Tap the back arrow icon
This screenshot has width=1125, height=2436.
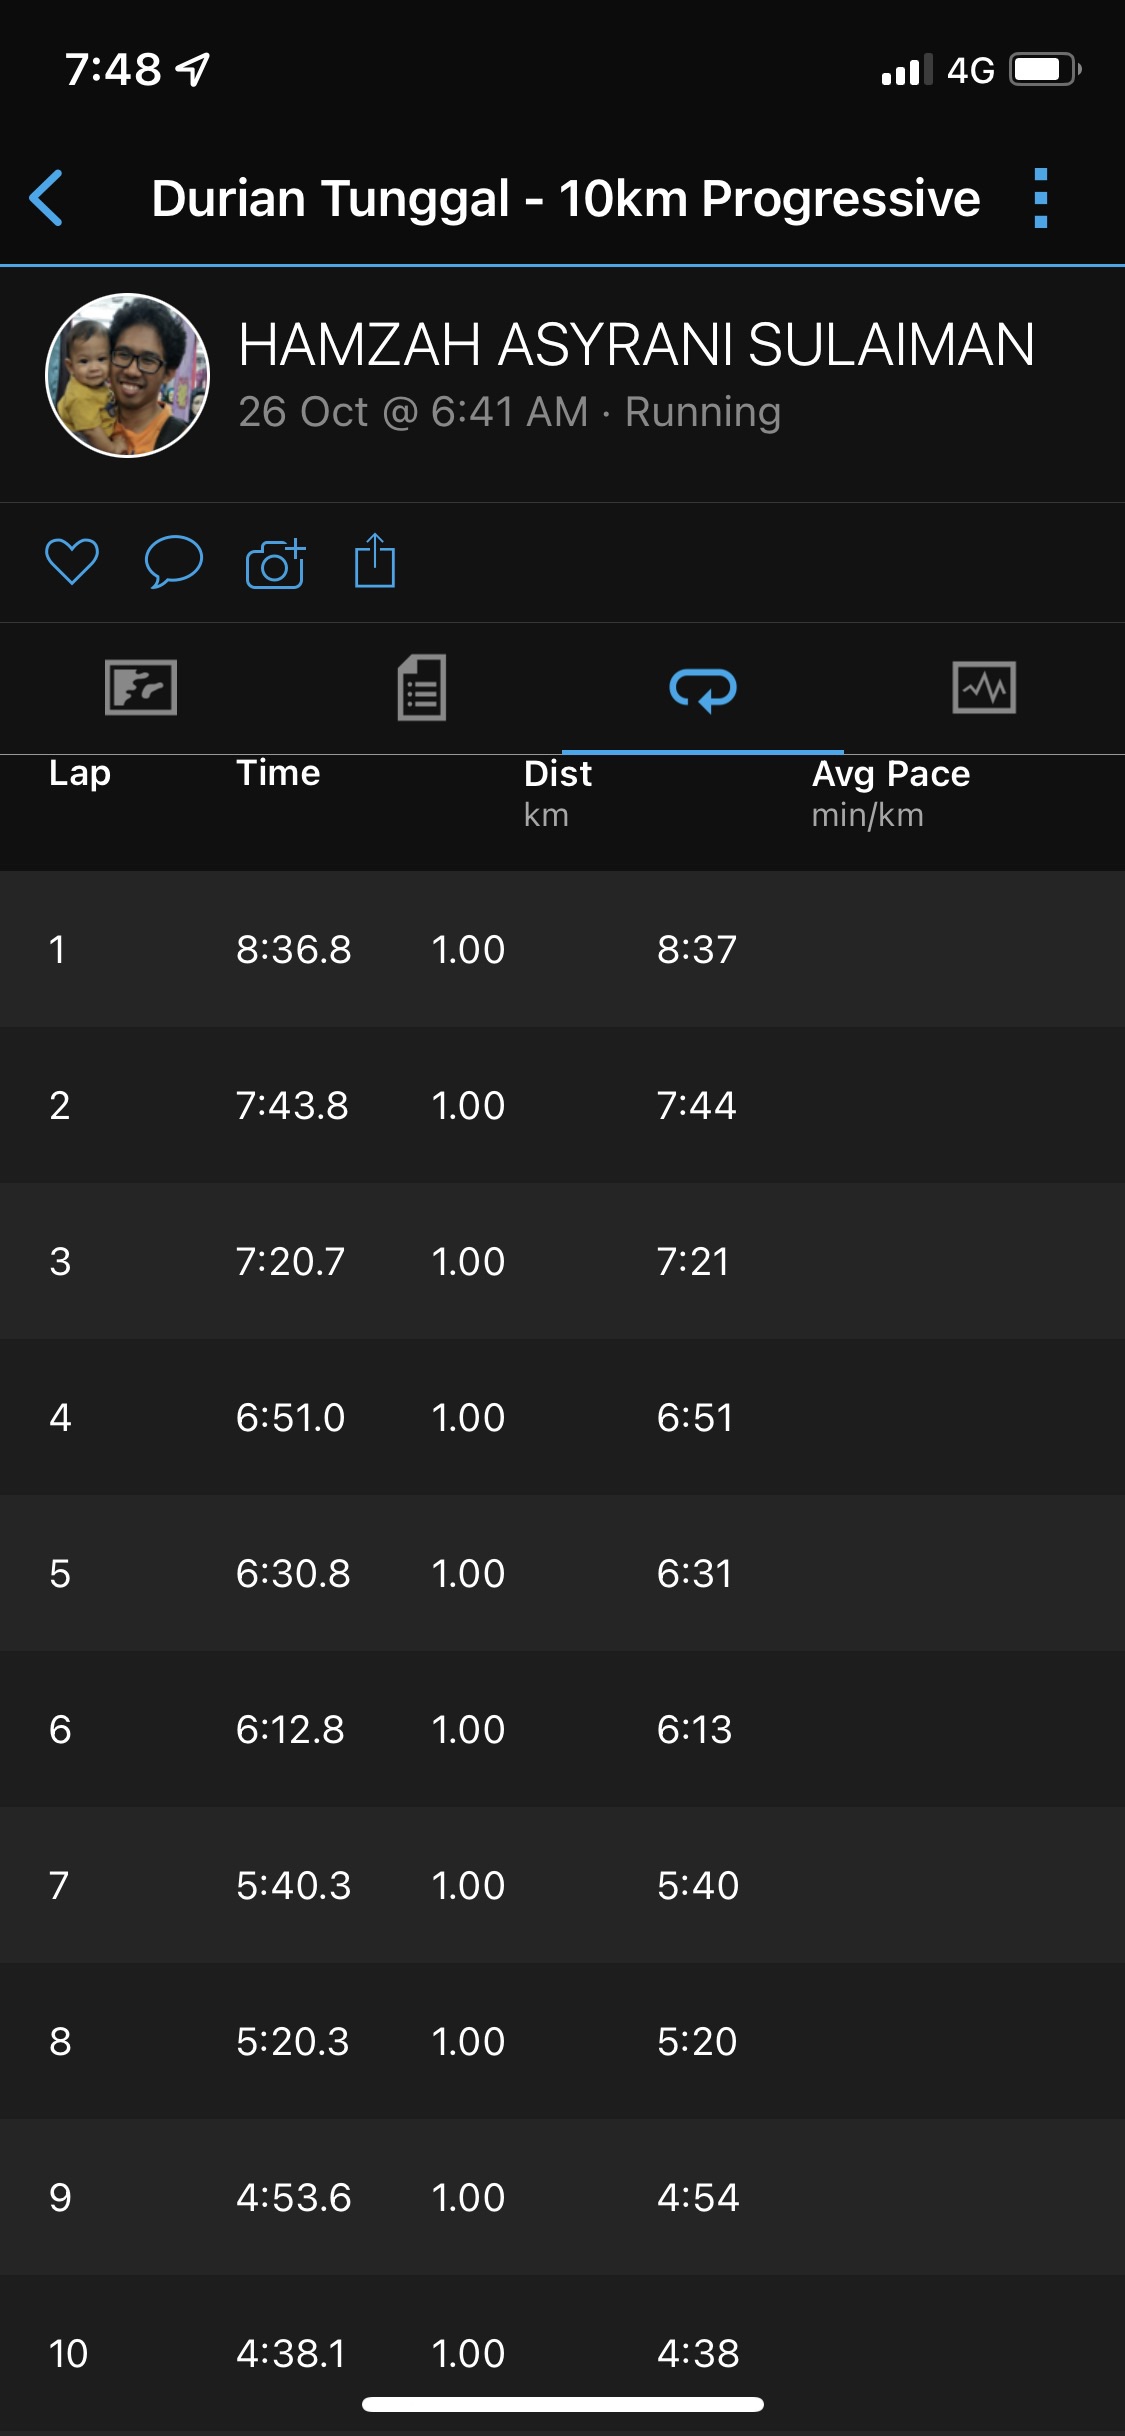coord(47,198)
